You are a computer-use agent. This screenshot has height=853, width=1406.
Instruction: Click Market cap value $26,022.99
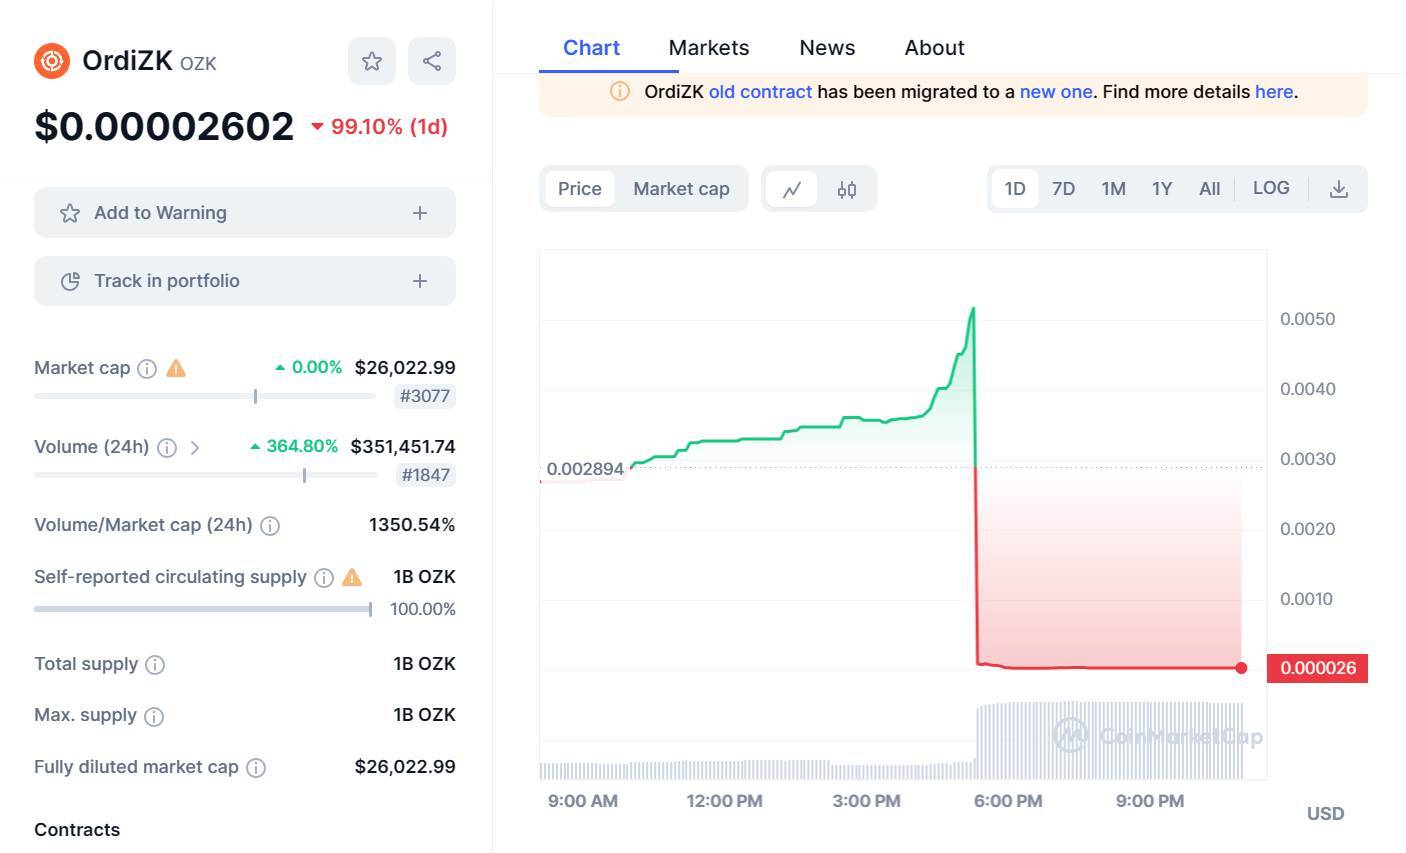tap(405, 368)
